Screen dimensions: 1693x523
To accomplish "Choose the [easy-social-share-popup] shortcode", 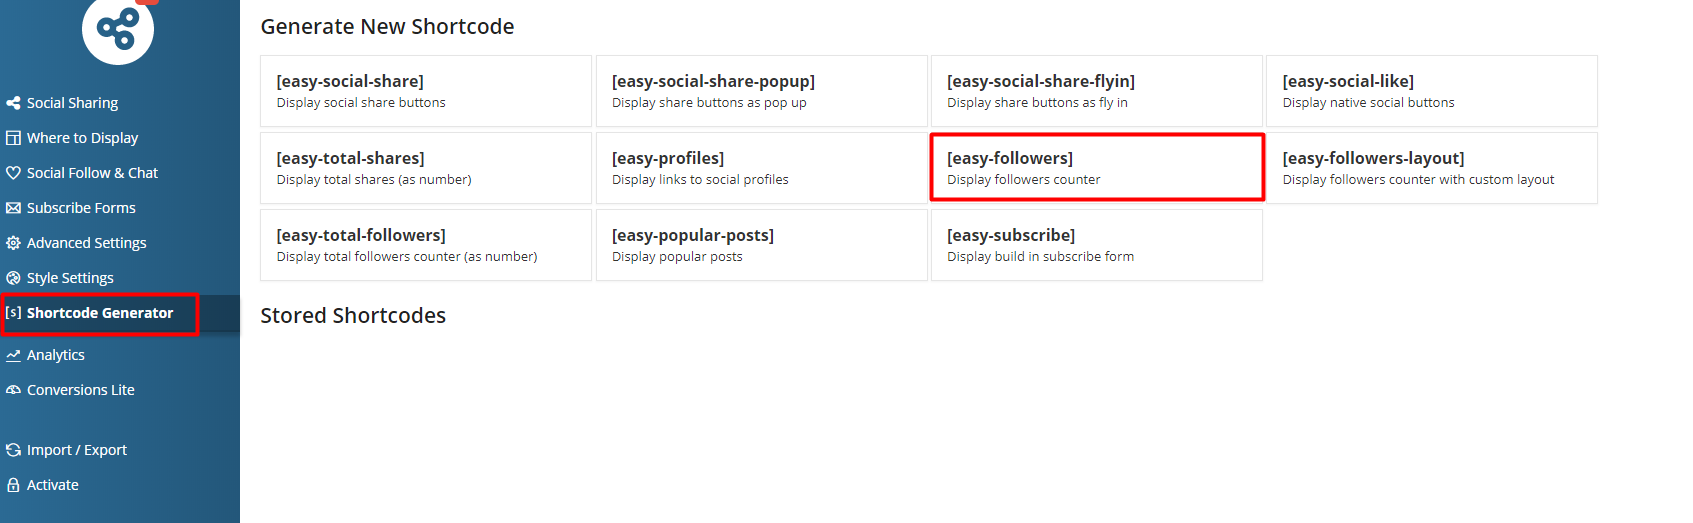I will click(x=762, y=91).
